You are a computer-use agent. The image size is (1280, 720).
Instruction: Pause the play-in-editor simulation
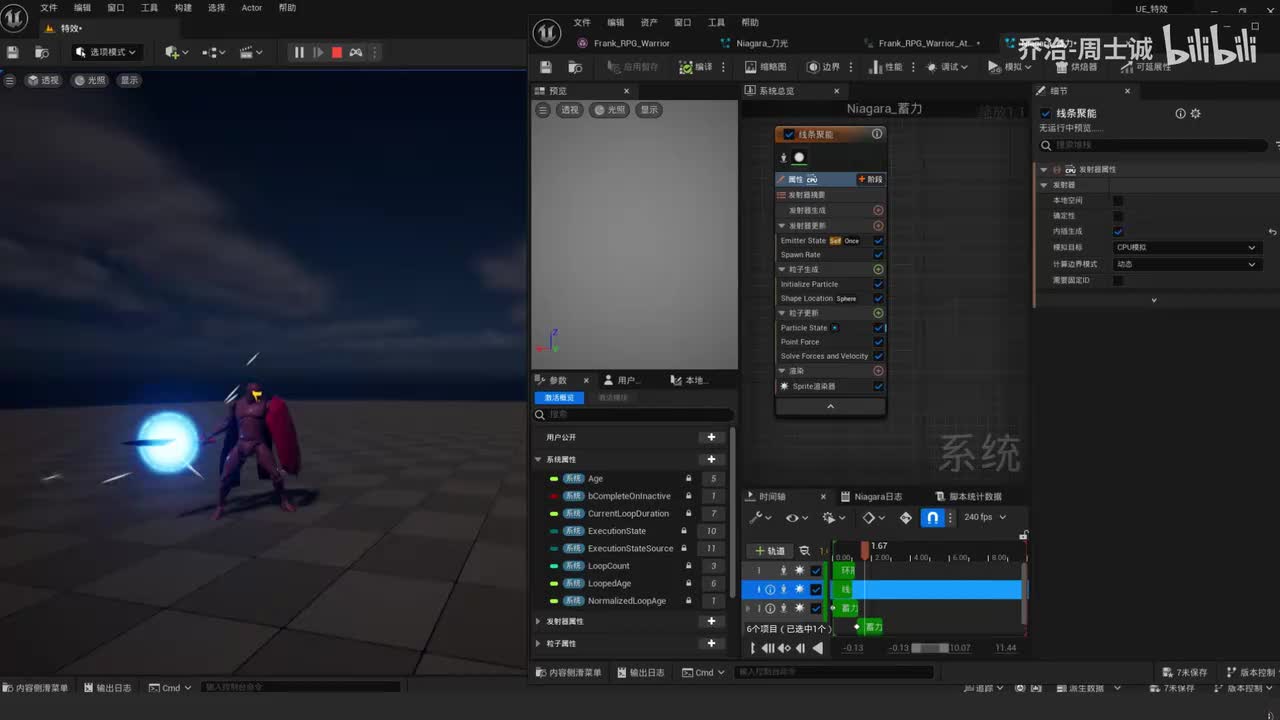298,52
